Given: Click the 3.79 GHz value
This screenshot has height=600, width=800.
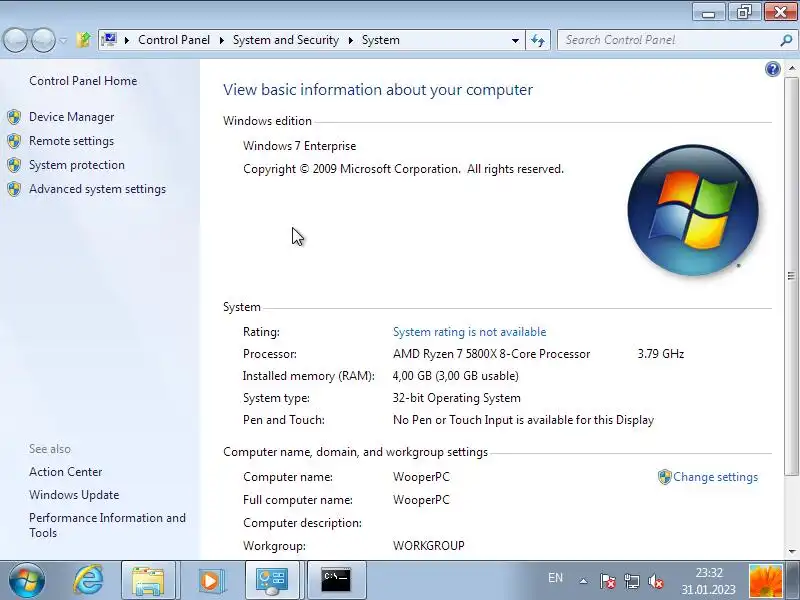Looking at the screenshot, I should point(661,354).
